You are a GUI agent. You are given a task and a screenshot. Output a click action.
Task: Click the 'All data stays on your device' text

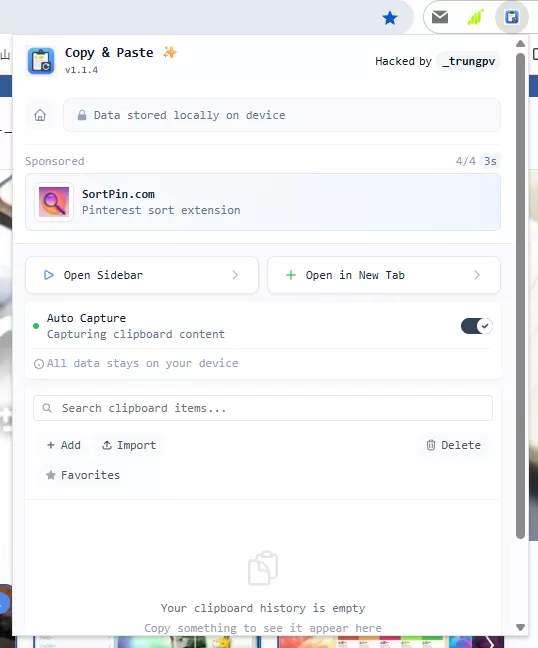pos(142,363)
